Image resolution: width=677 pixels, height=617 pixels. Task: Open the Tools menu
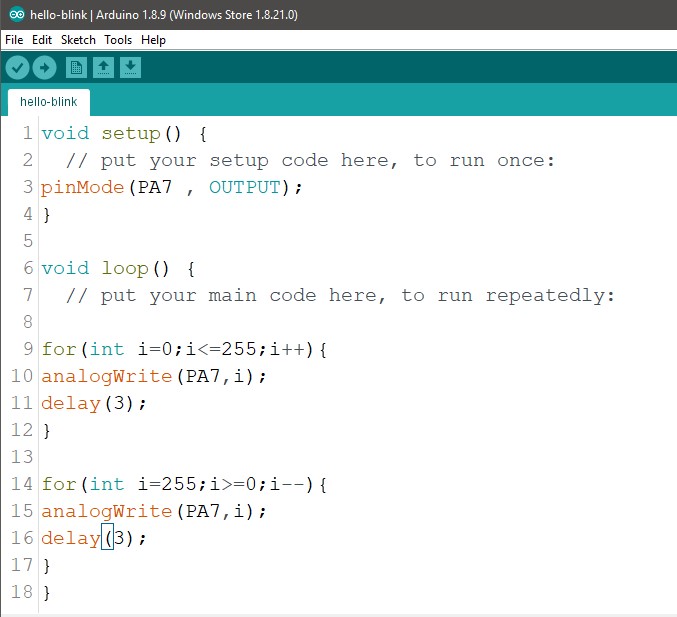[118, 40]
